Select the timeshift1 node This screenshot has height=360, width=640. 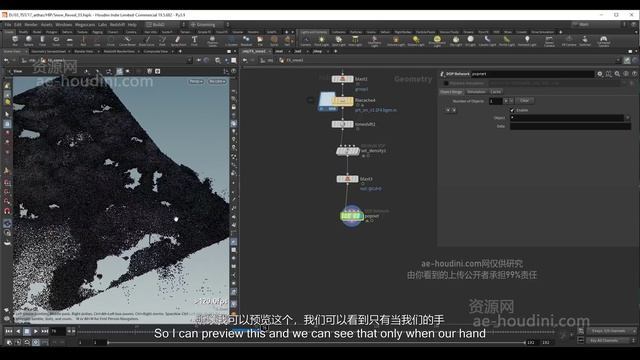(342, 124)
